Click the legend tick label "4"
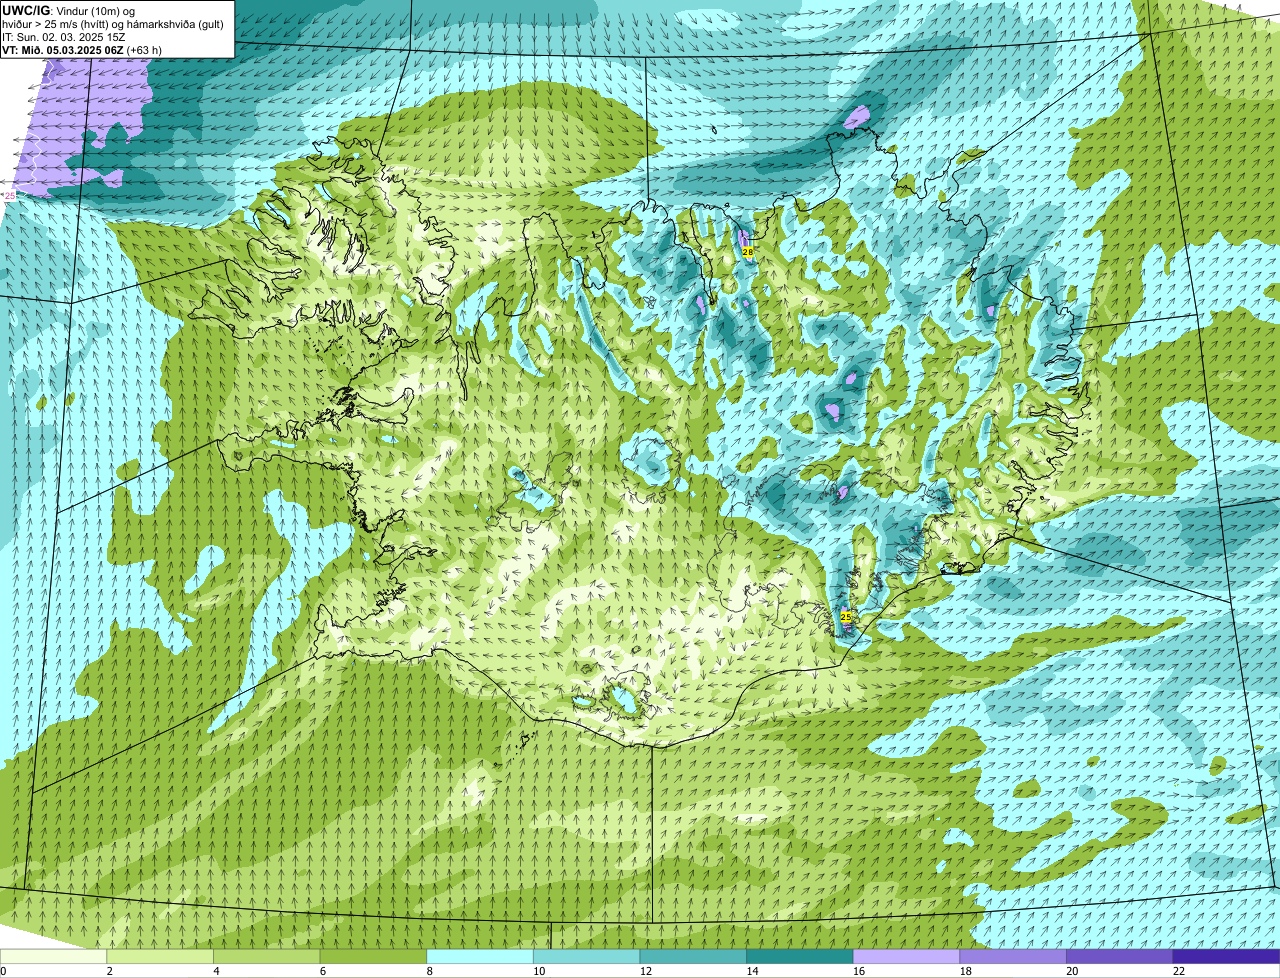1280x978 pixels. (x=216, y=971)
